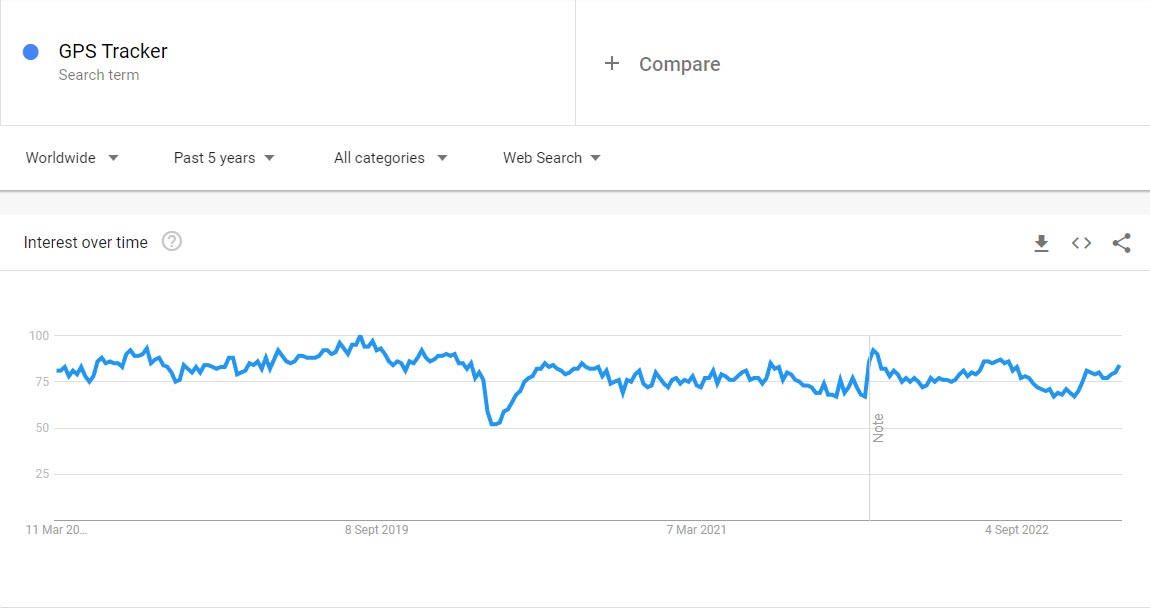Click the plus icon beside Compare
1150x608 pixels.
click(612, 64)
